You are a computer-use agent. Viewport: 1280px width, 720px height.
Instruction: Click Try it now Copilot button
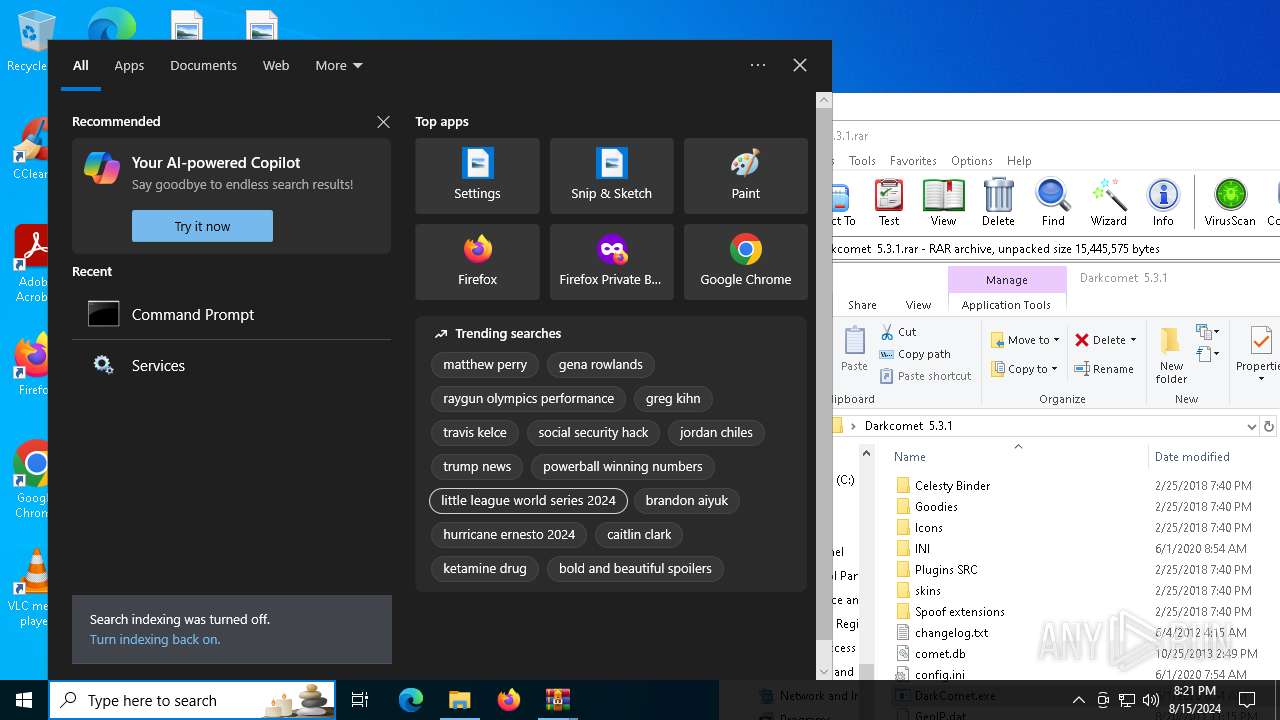click(x=202, y=226)
